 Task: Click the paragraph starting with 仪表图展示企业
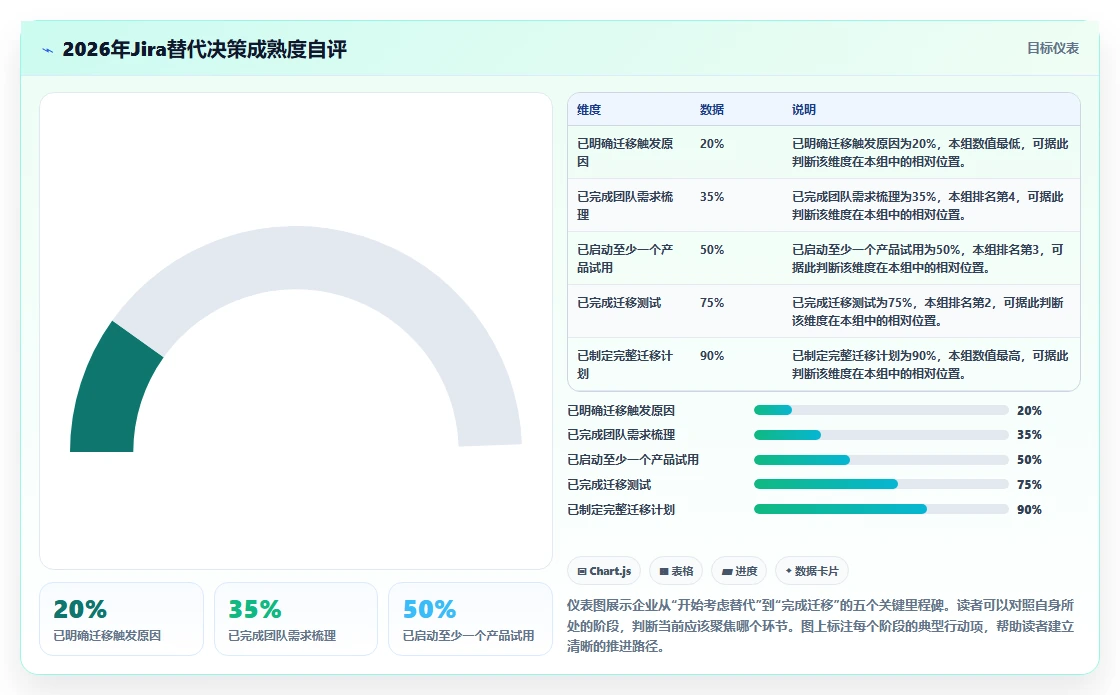click(x=821, y=626)
